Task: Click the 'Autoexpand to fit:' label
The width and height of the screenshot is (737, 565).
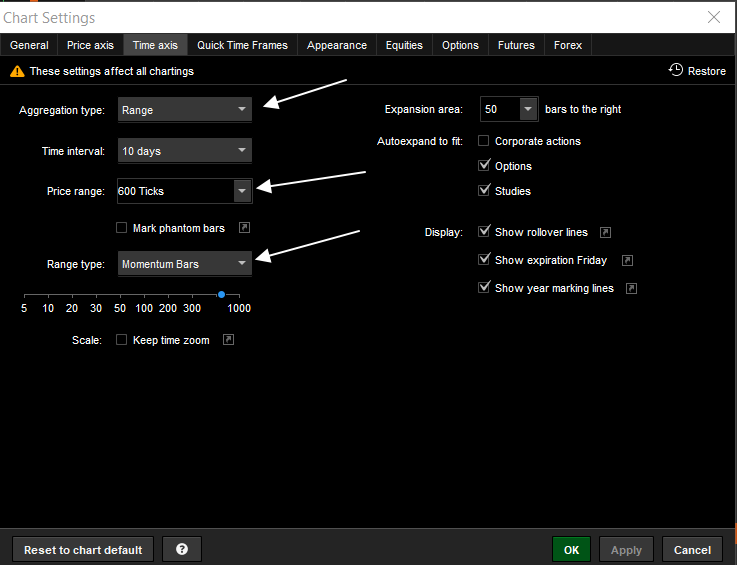Action: [x=420, y=141]
